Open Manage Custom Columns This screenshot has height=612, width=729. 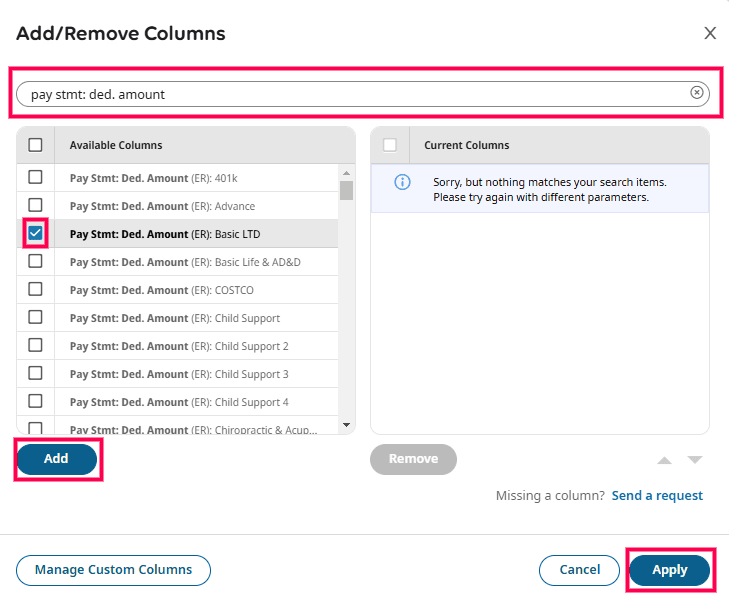point(113,570)
